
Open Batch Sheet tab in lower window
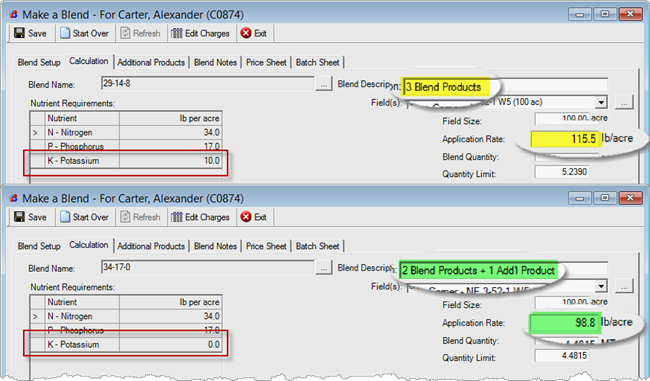pyautogui.click(x=318, y=246)
